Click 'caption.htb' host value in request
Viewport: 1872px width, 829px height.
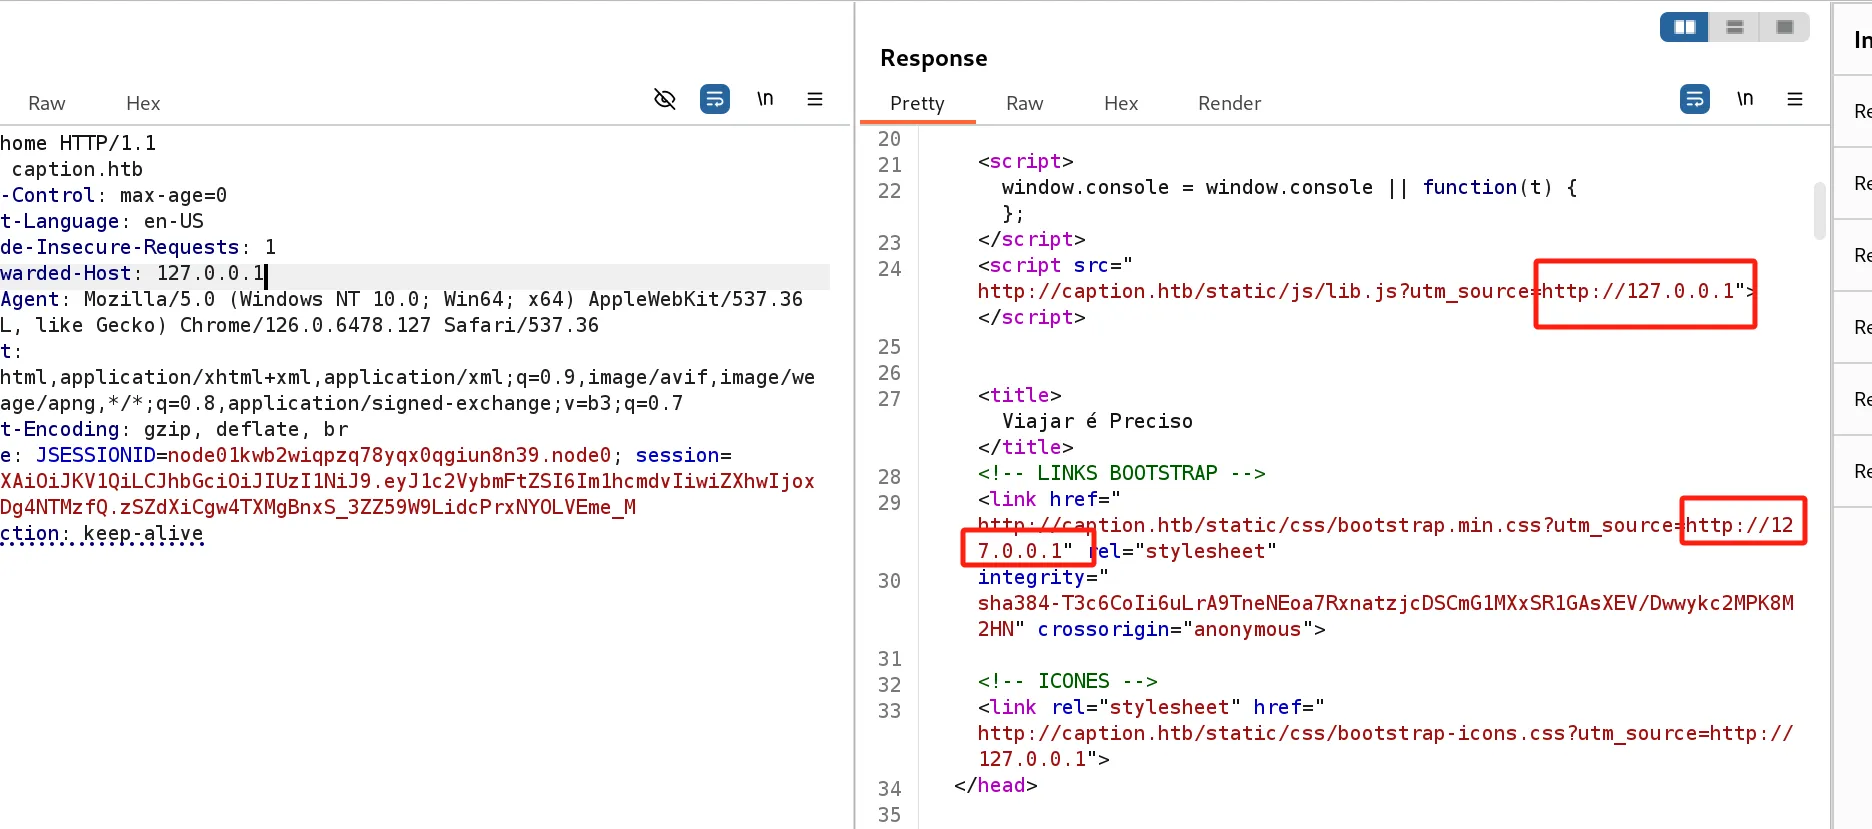pos(77,169)
